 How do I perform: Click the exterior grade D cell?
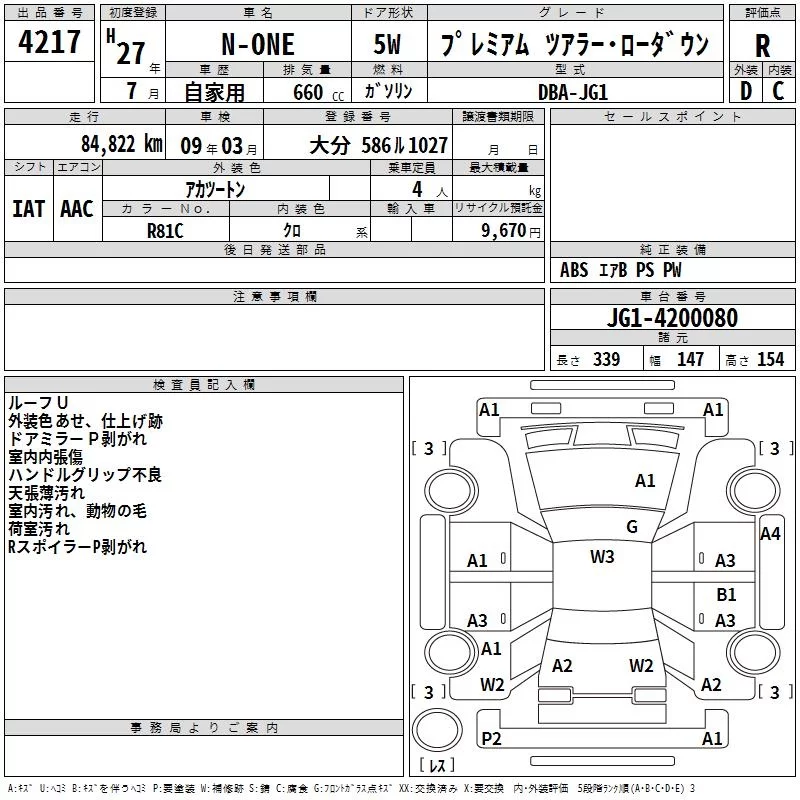click(x=746, y=90)
